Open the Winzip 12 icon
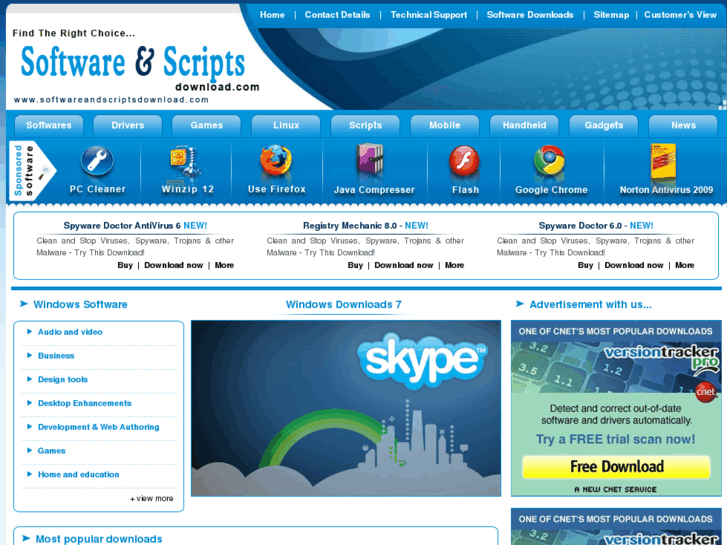The image size is (727, 545). point(185,162)
